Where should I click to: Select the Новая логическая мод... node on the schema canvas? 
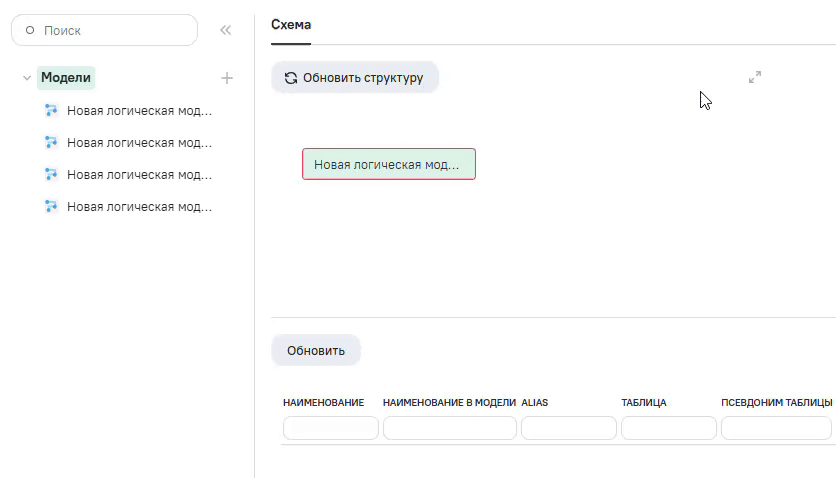click(389, 164)
